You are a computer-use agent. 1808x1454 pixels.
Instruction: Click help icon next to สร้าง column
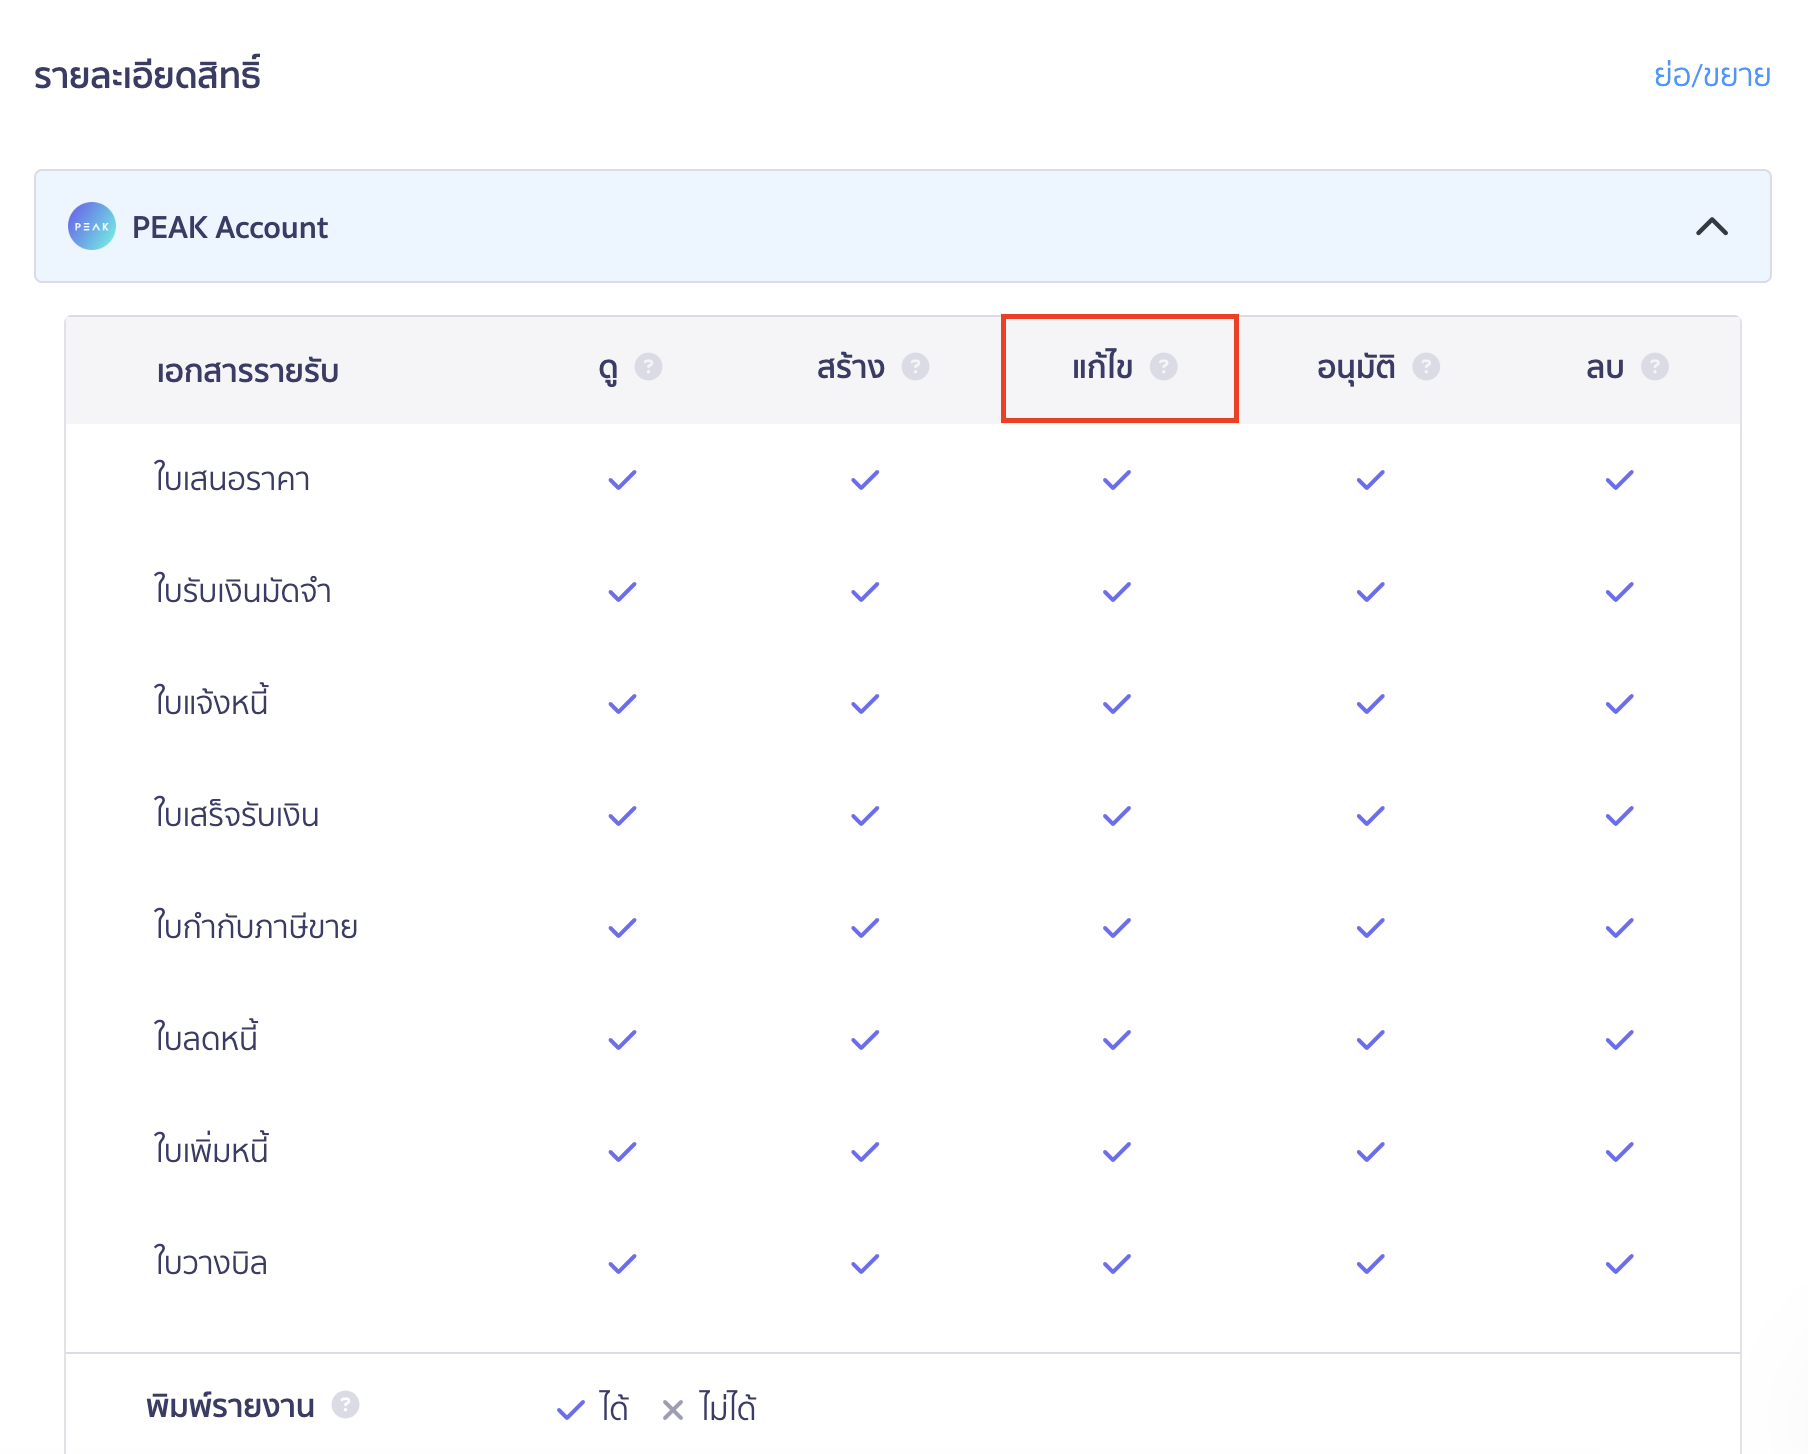[915, 367]
